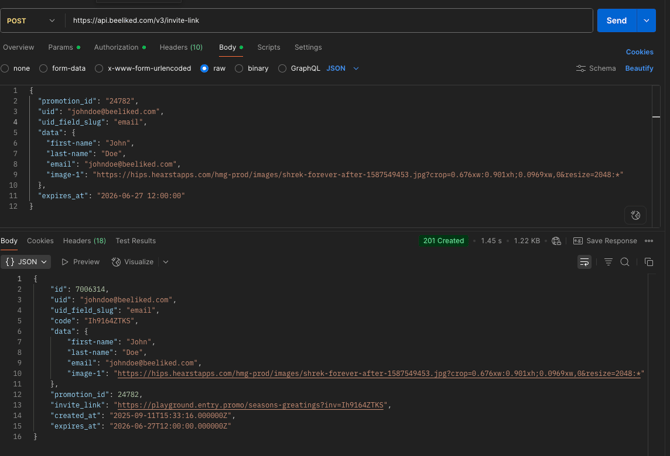
Task: Switch to the Params tab
Action: (64, 47)
